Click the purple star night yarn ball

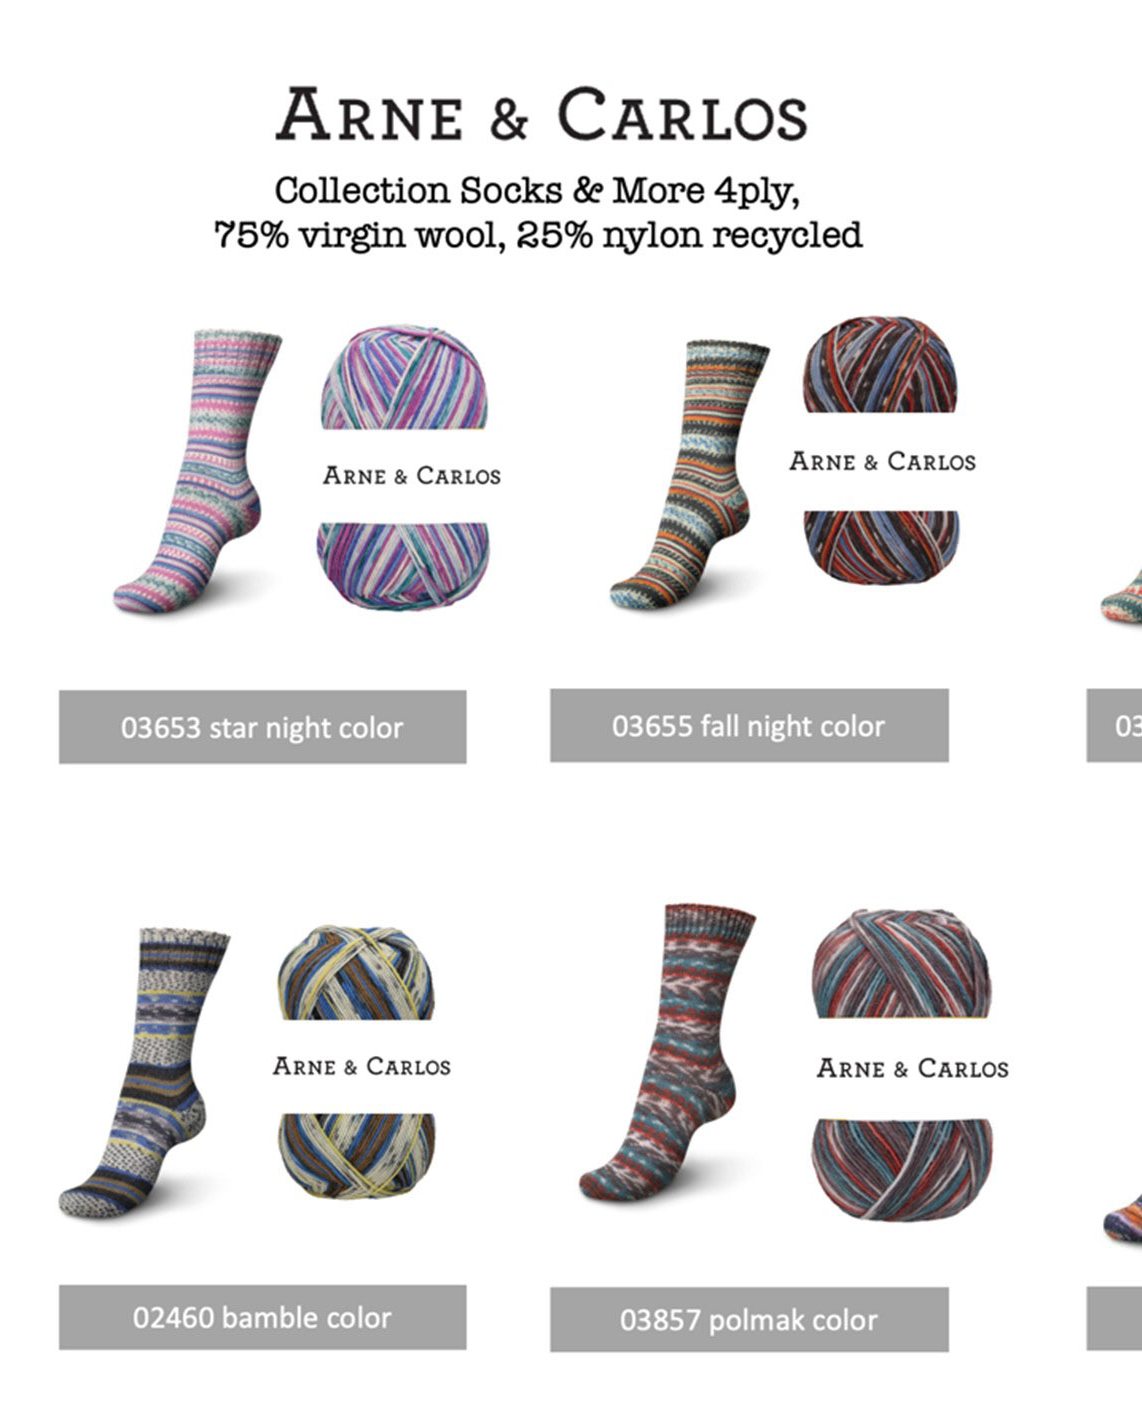pos(404,466)
